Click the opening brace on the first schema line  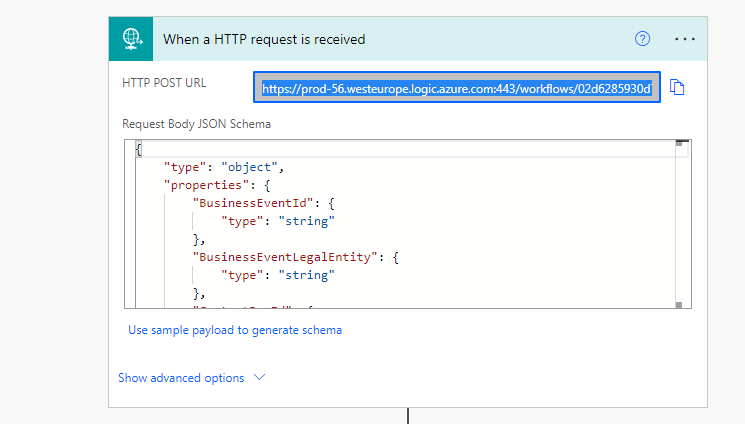tap(139, 149)
